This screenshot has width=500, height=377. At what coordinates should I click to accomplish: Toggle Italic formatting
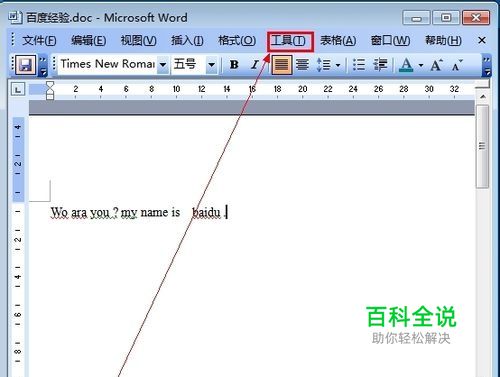tap(255, 65)
